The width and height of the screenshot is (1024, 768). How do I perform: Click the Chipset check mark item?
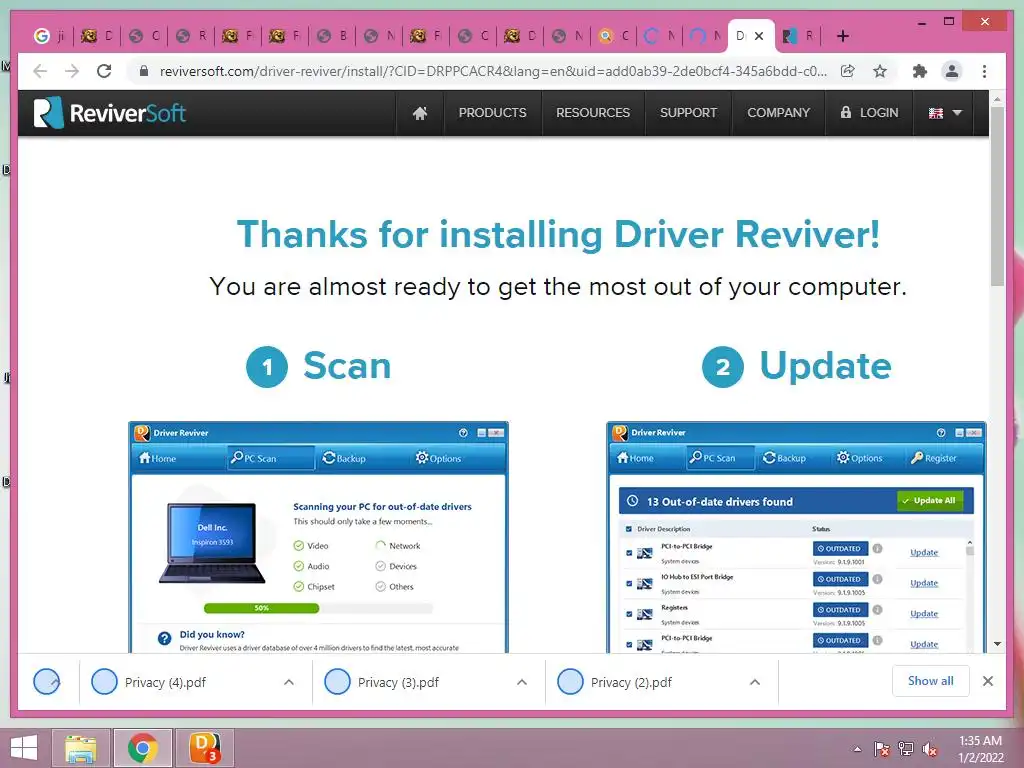(313, 586)
